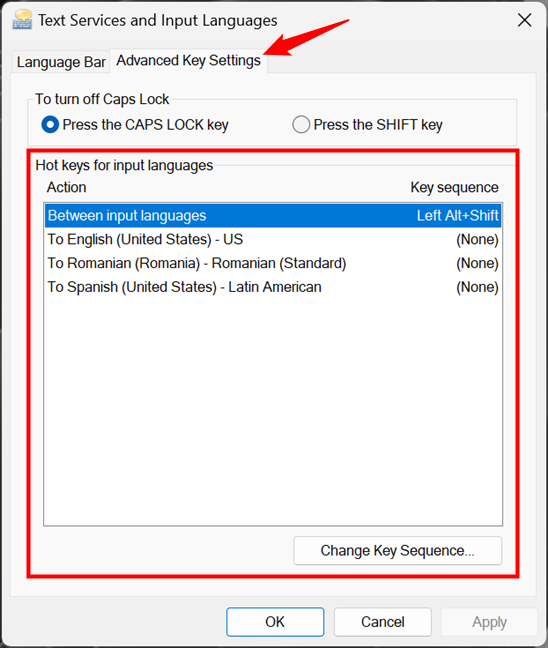
Task: Click (None) key sequence for English US
Action: click(477, 239)
